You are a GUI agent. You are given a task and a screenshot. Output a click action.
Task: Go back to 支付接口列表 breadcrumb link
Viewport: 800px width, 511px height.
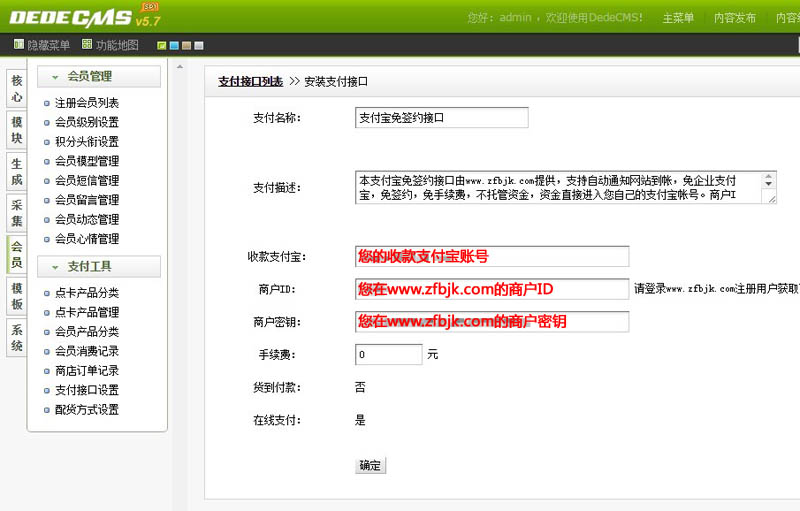pyautogui.click(x=251, y=82)
